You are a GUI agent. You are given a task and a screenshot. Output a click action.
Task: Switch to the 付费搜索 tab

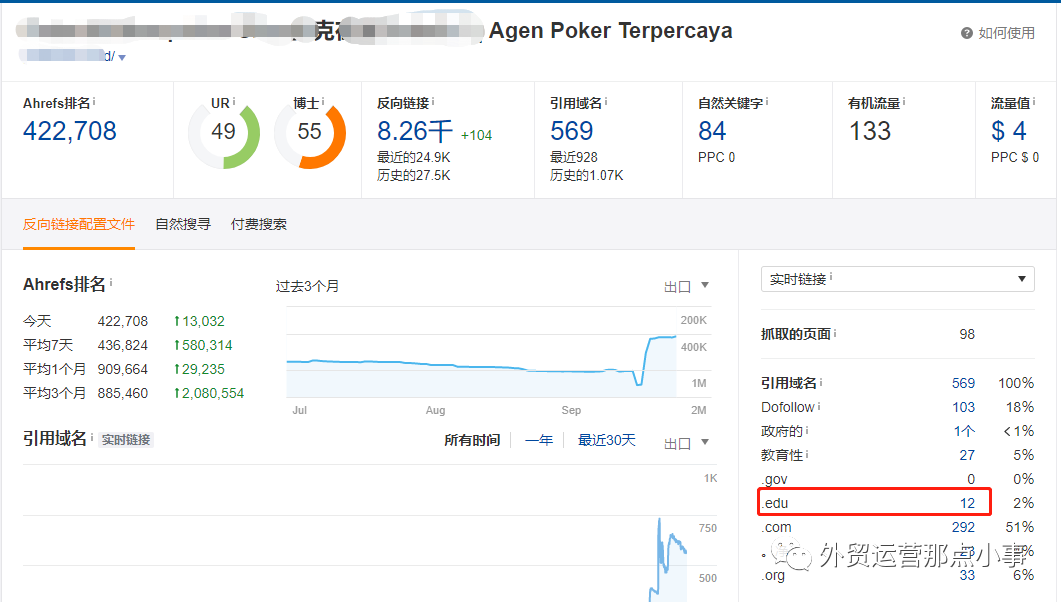click(258, 225)
